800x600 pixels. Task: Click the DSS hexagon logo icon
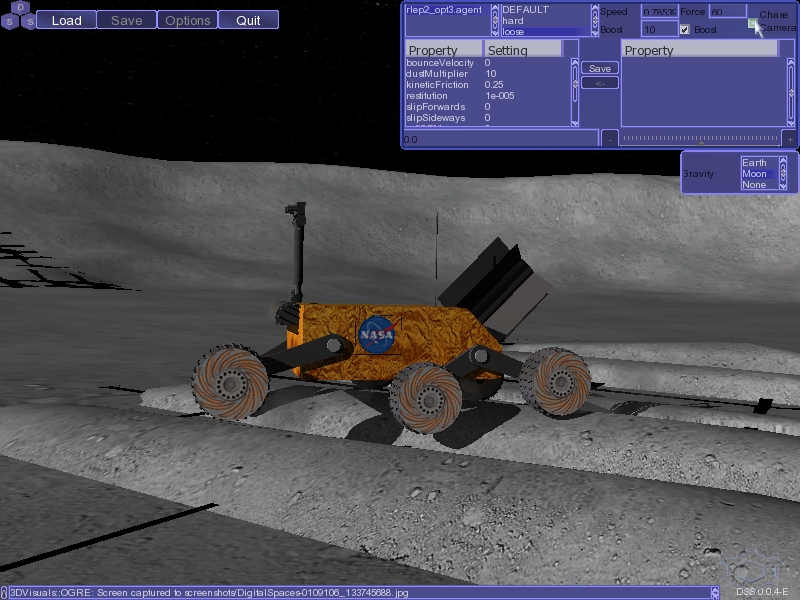19,15
